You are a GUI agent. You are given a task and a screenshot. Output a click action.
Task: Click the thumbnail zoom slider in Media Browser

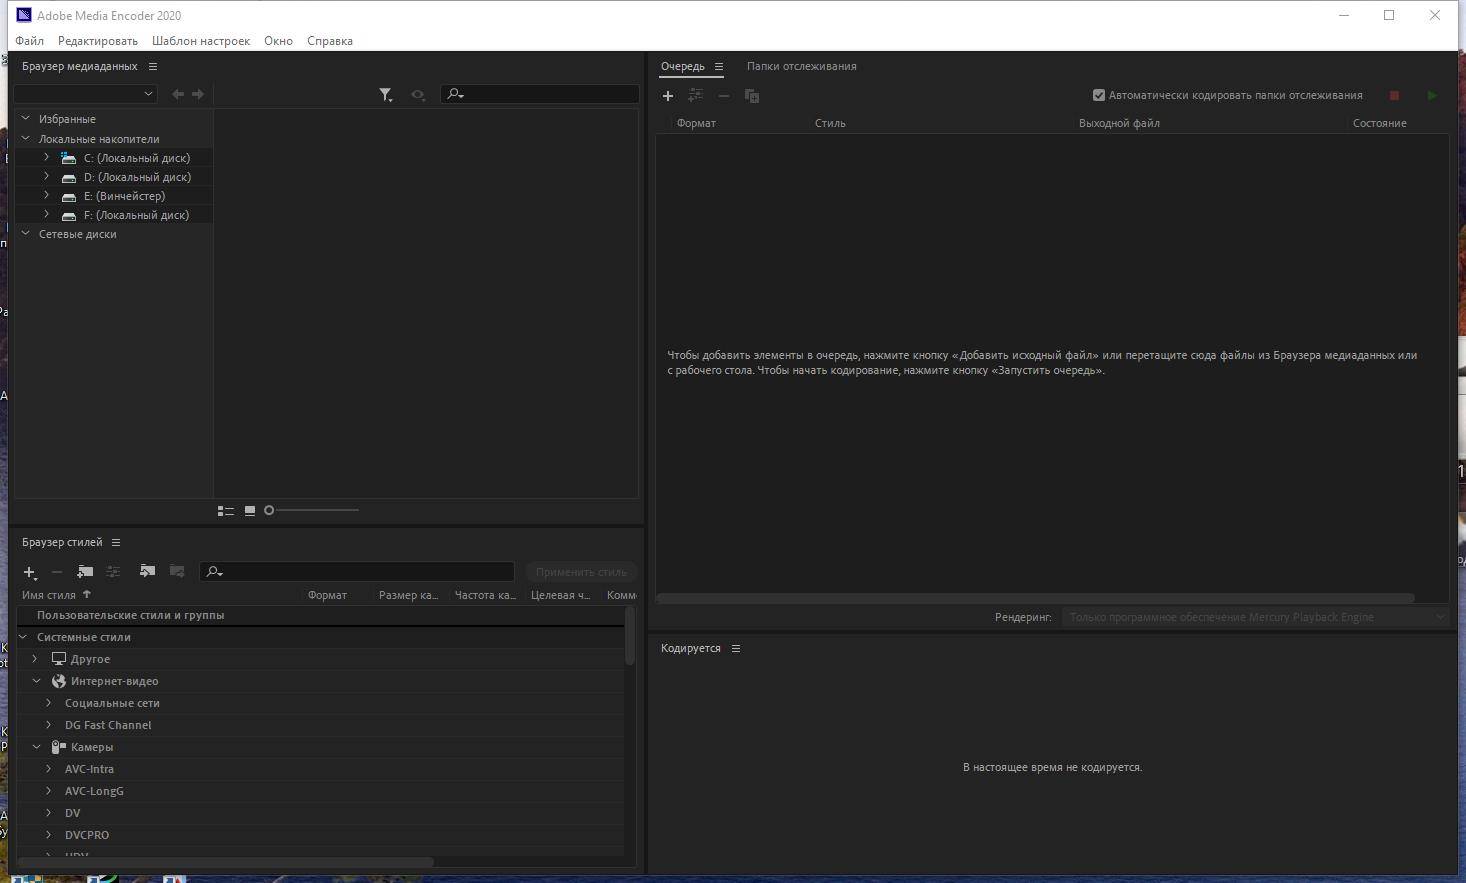312,510
